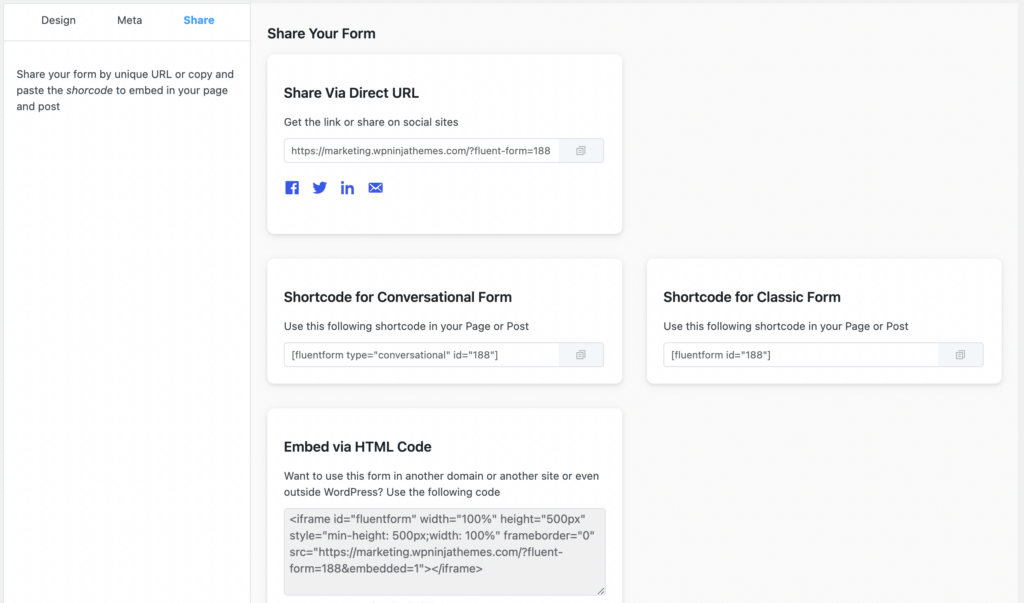Focus the classic form shortcode field

pyautogui.click(x=801, y=355)
